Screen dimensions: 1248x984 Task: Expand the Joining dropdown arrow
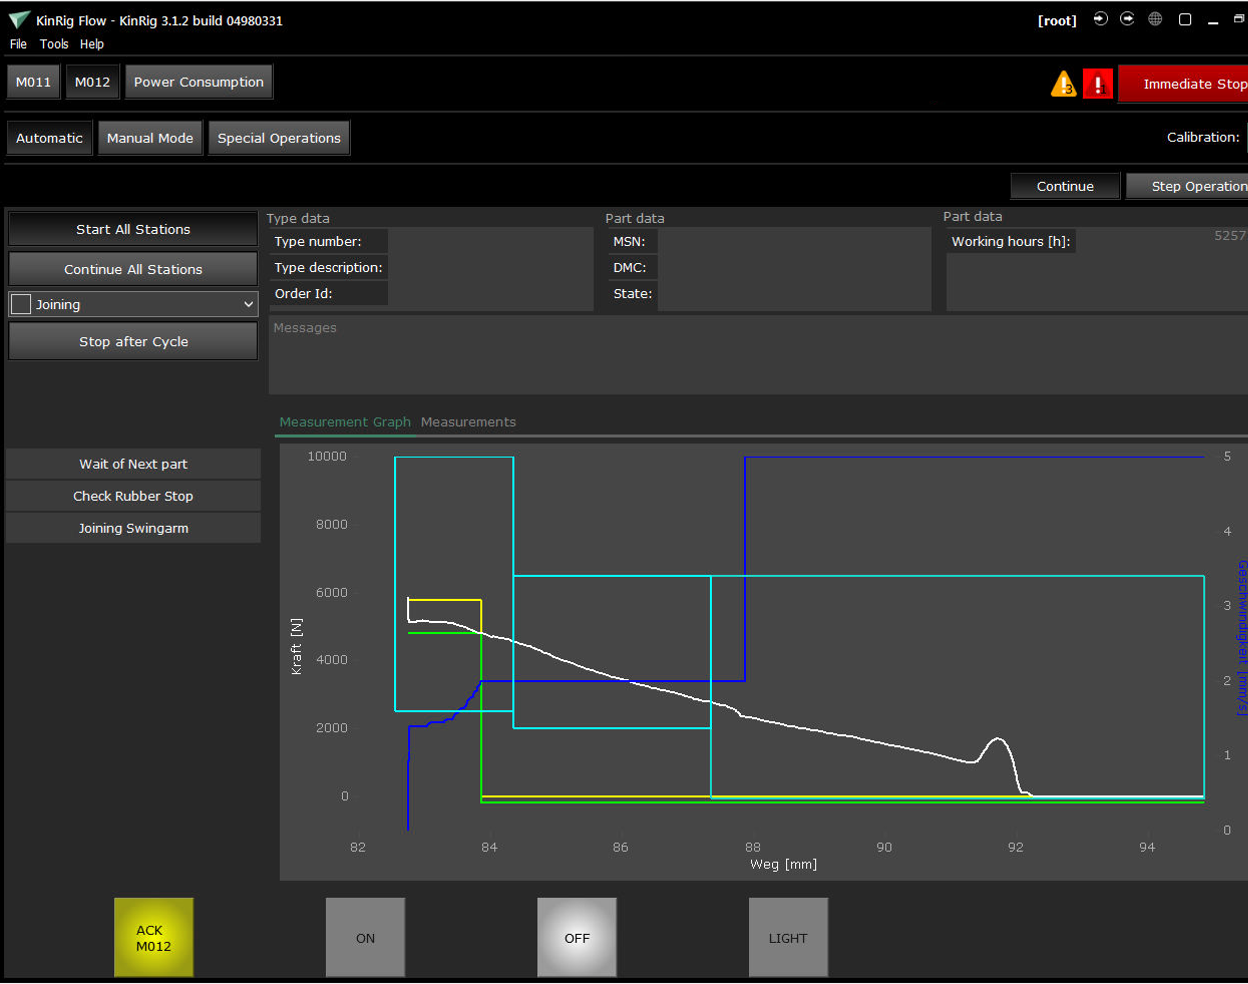248,304
